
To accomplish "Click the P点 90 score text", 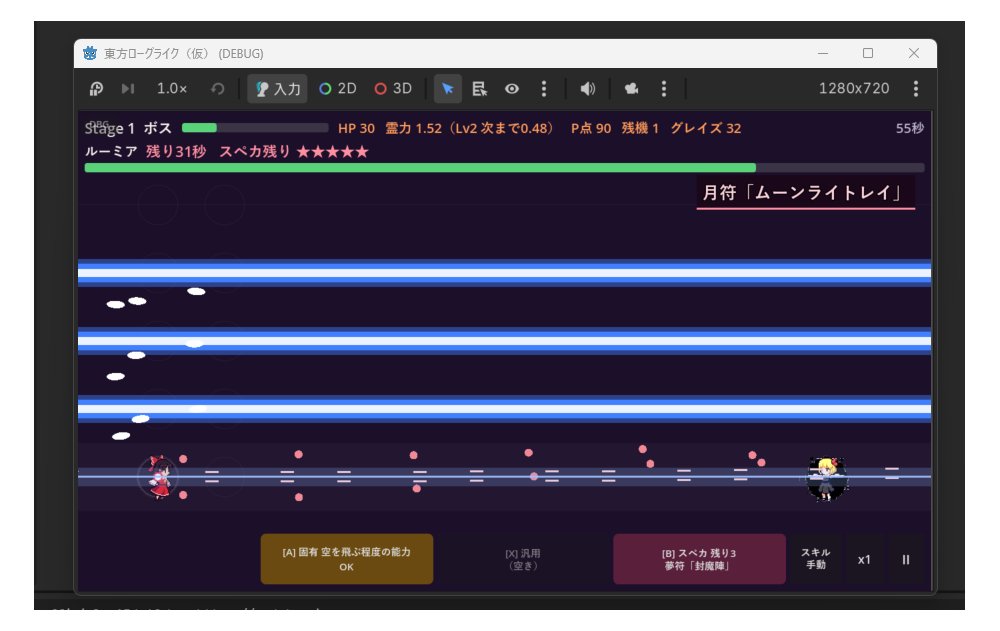I will [x=591, y=128].
